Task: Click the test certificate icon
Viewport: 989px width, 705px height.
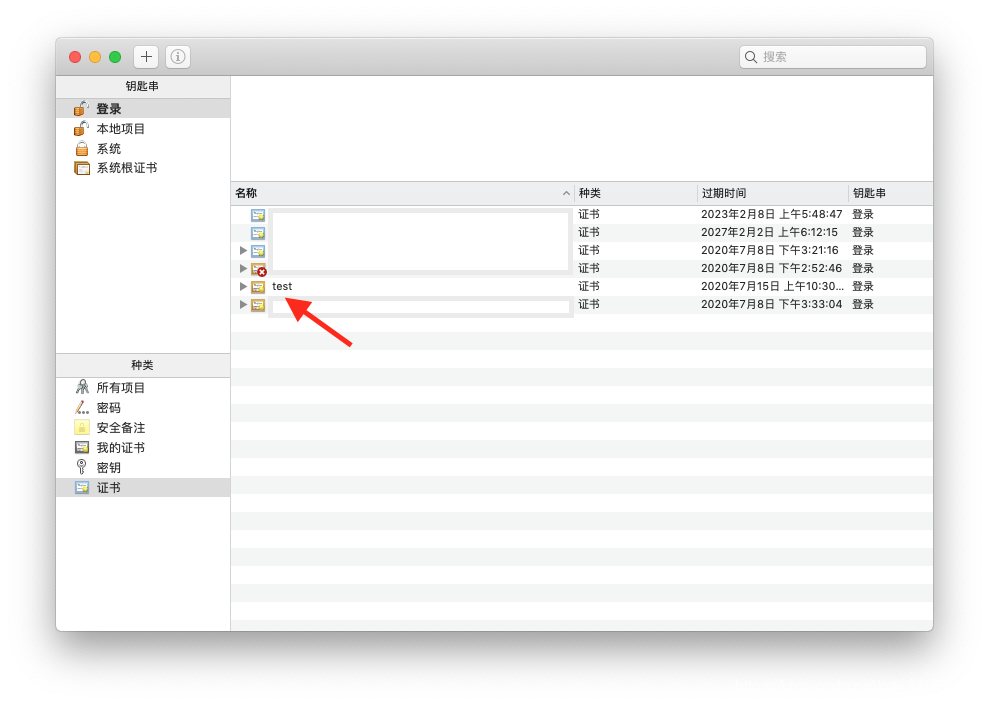Action: click(x=258, y=287)
